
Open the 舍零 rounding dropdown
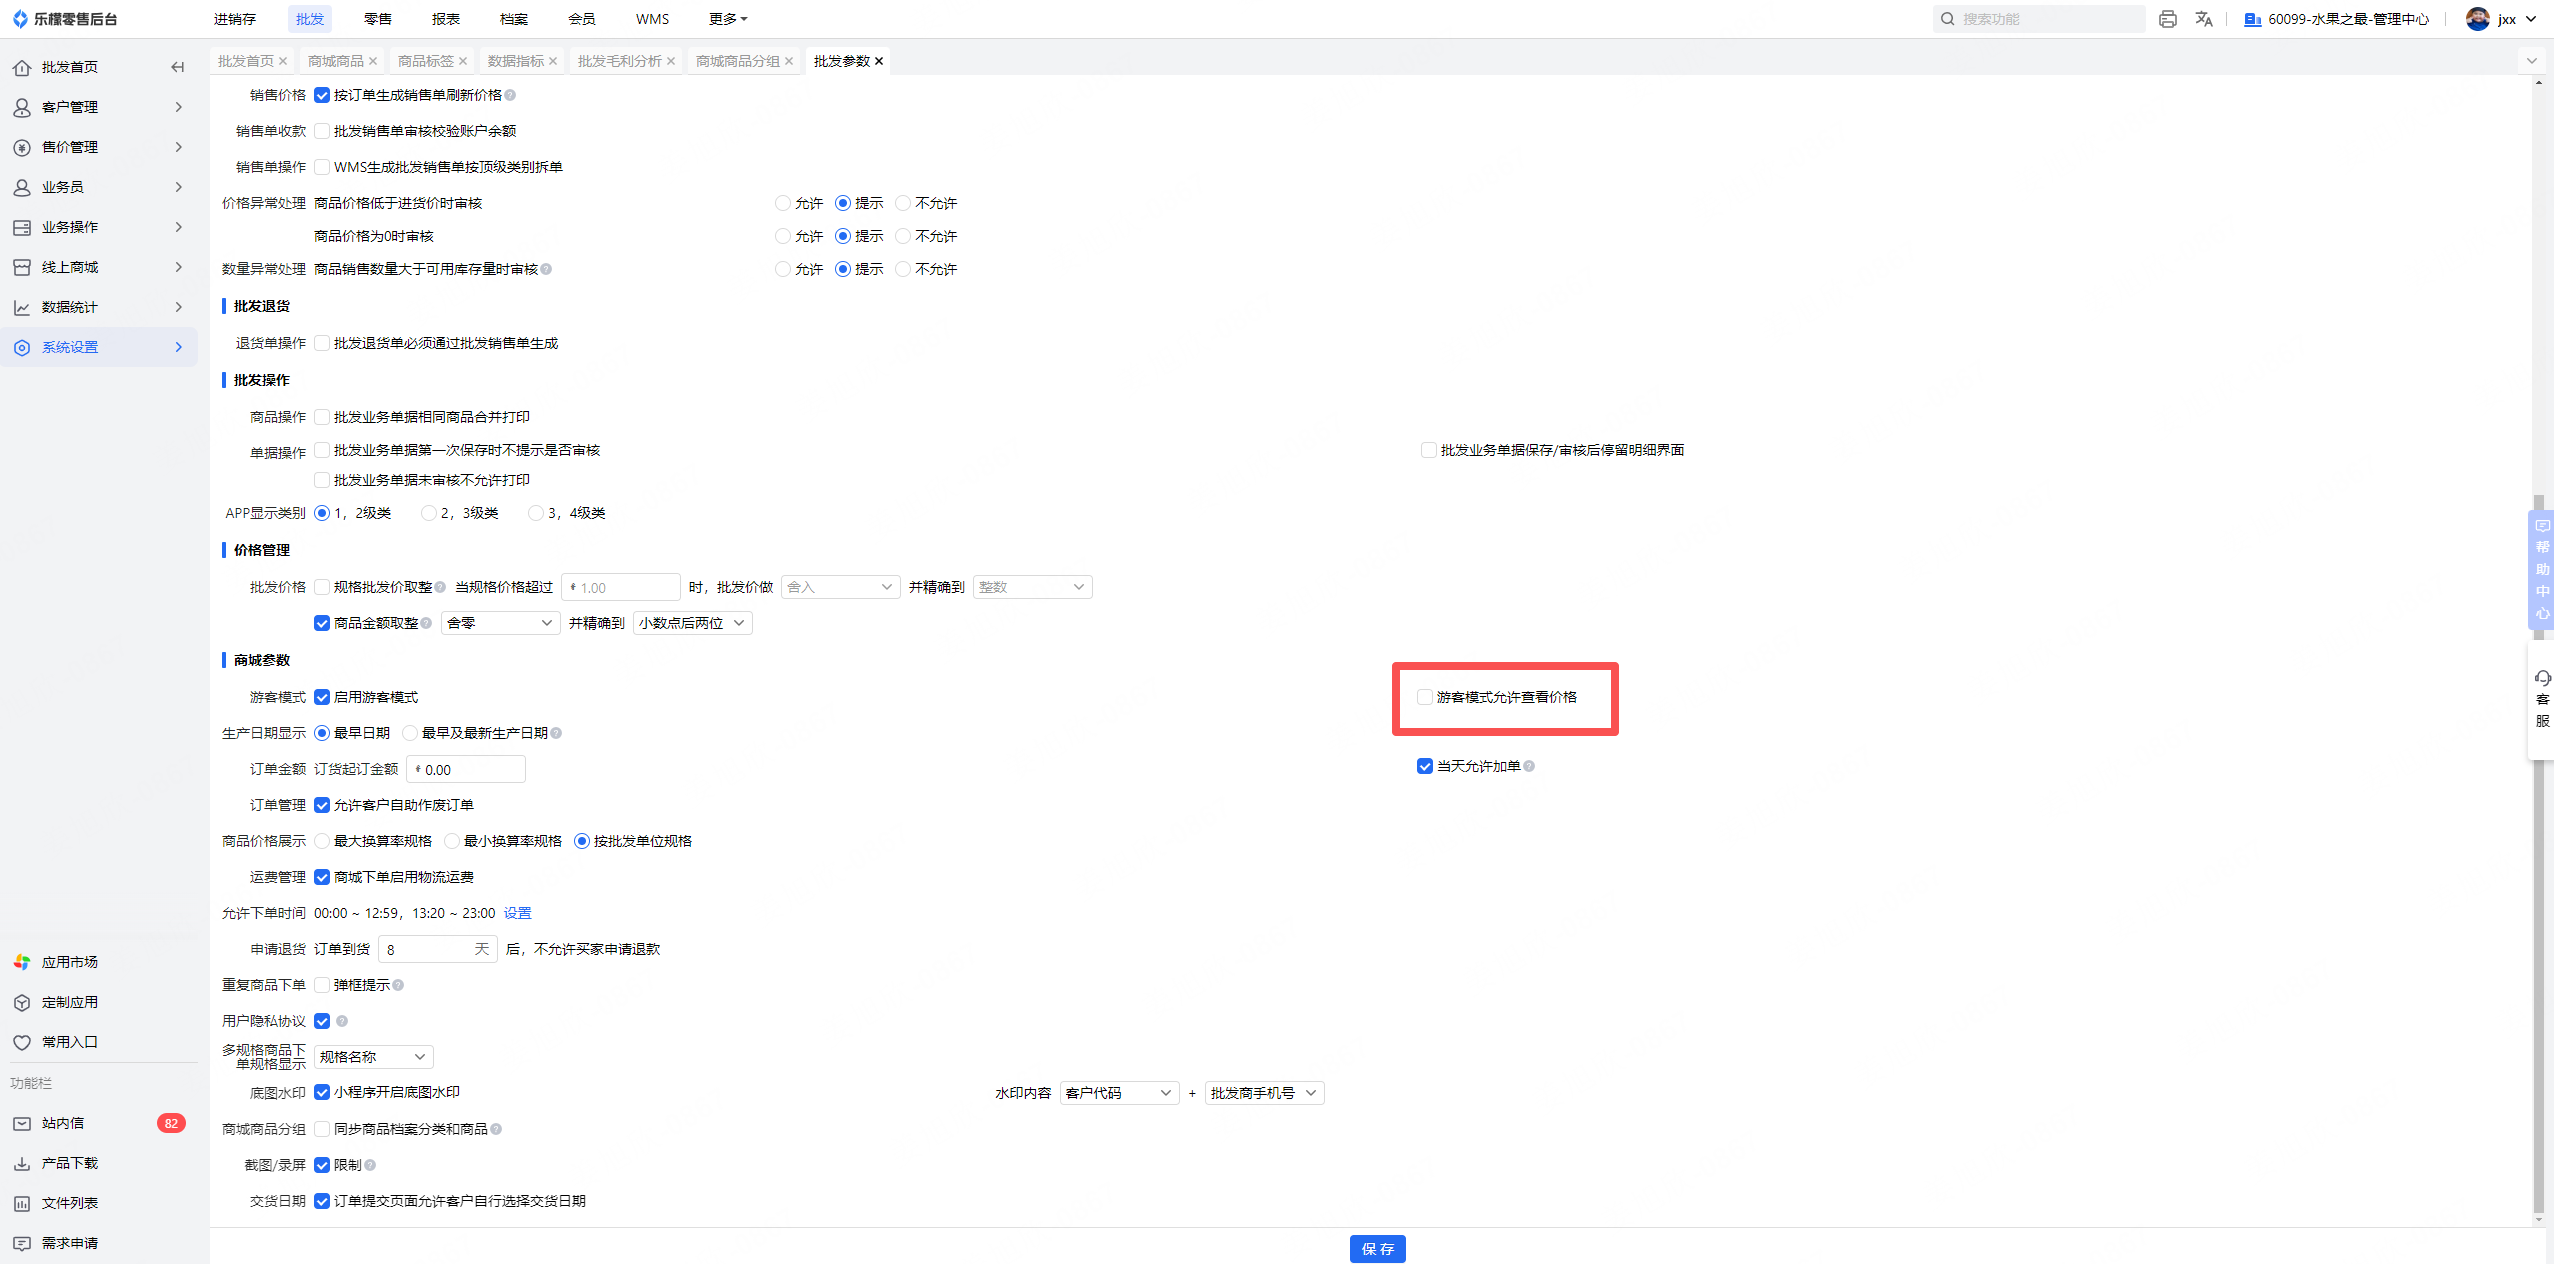(500, 623)
